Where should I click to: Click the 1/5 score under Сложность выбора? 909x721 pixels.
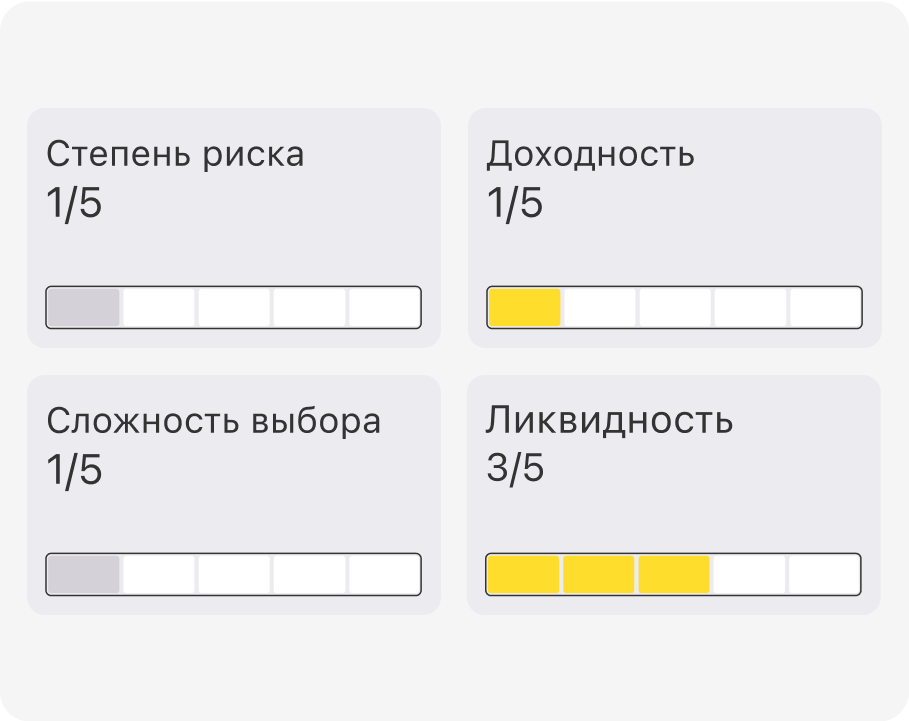pos(74,470)
